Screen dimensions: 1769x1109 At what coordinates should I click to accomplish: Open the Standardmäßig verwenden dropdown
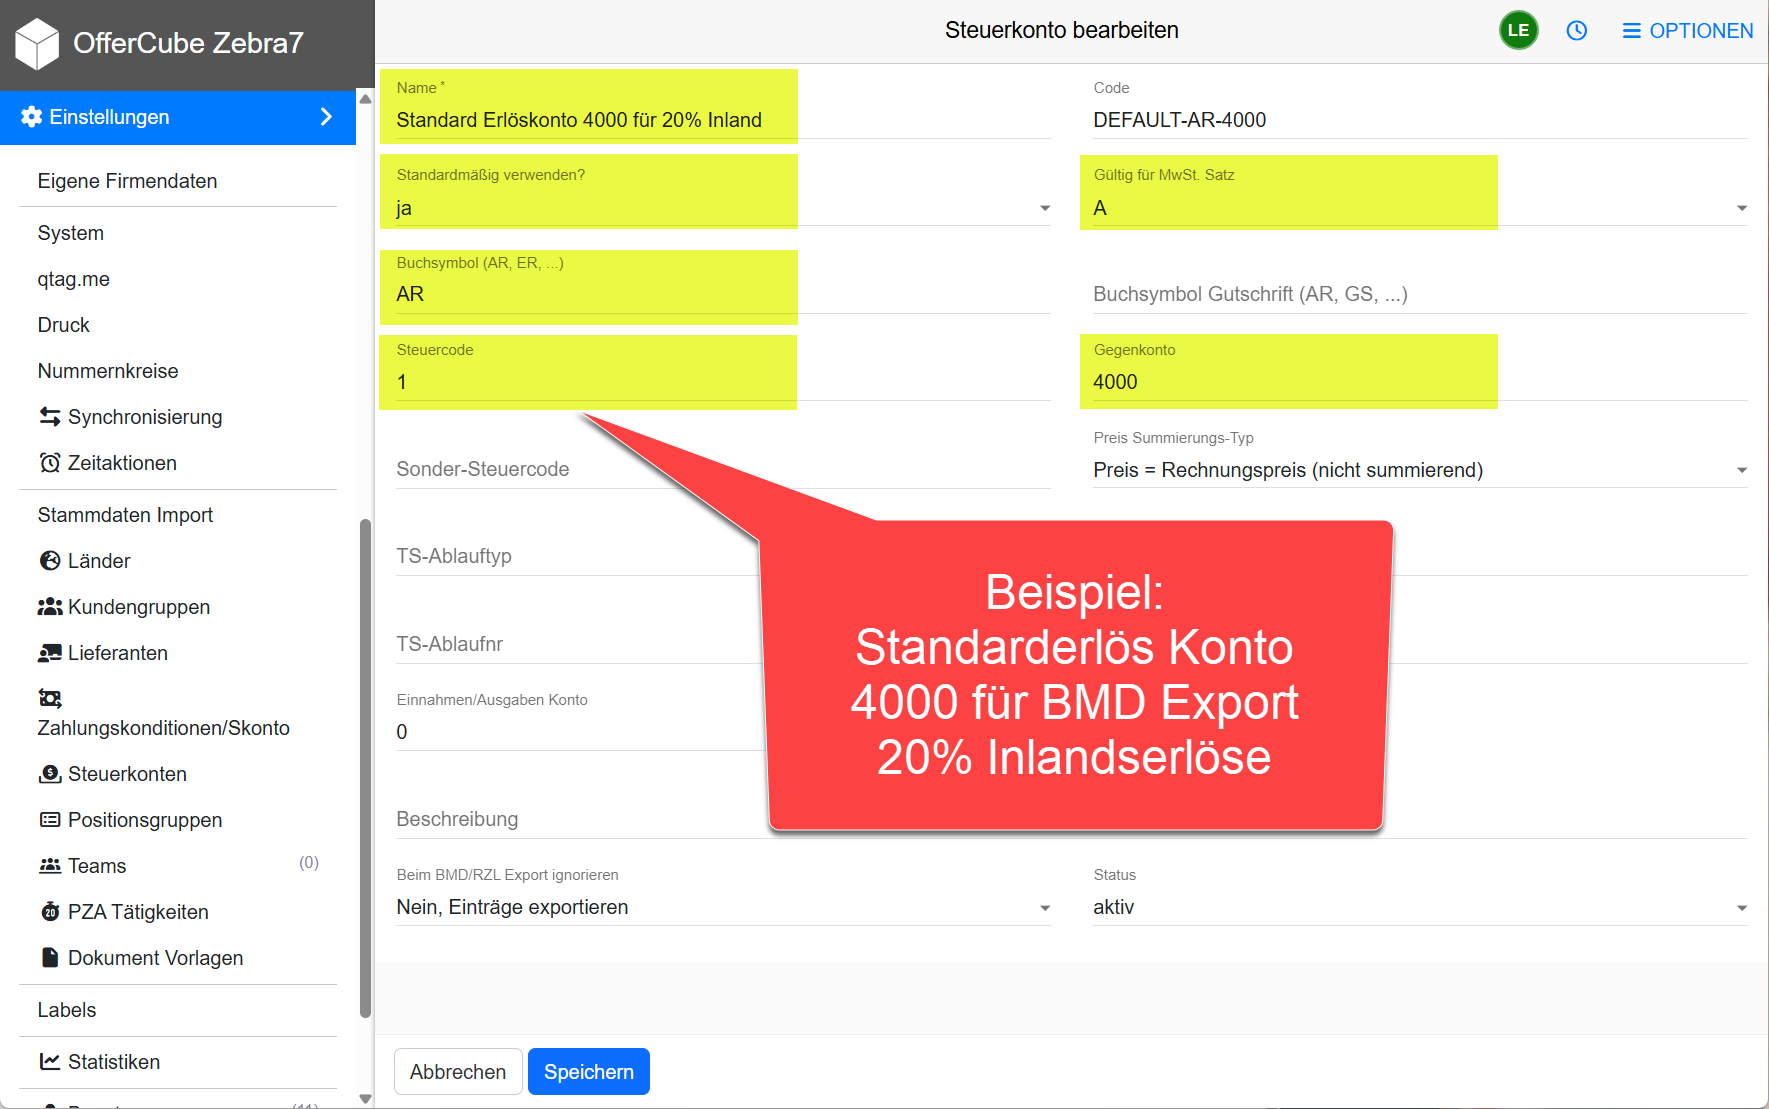(723, 208)
